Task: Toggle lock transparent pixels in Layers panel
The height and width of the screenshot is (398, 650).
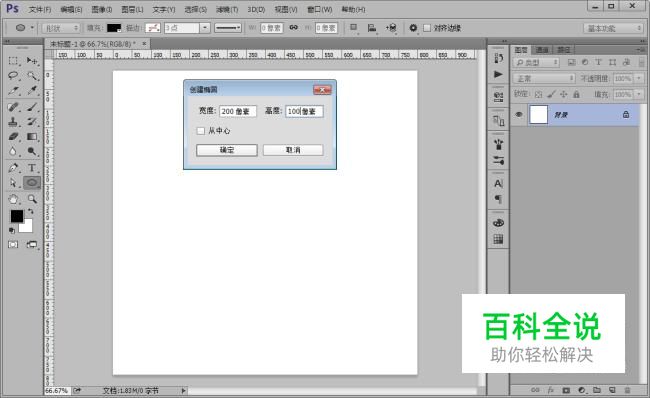Action: point(538,95)
